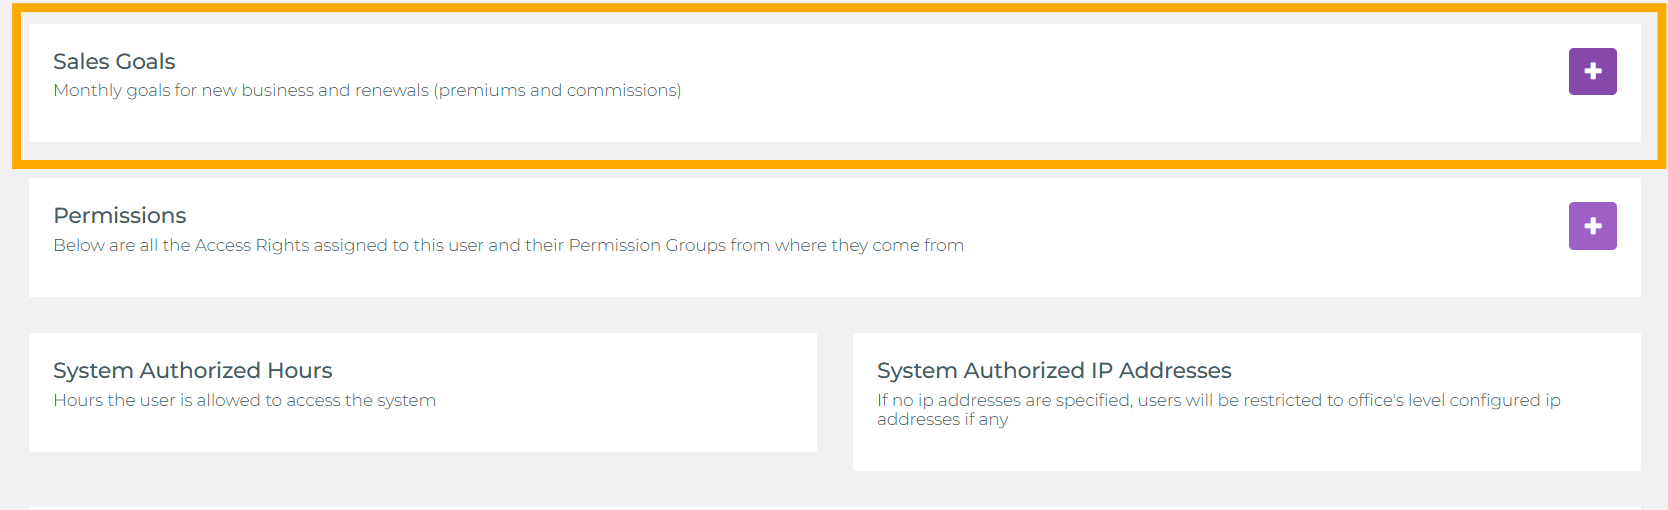This screenshot has height=510, width=1668.
Task: Expand the Sales Goals section with plus icon
Action: pyautogui.click(x=1592, y=71)
